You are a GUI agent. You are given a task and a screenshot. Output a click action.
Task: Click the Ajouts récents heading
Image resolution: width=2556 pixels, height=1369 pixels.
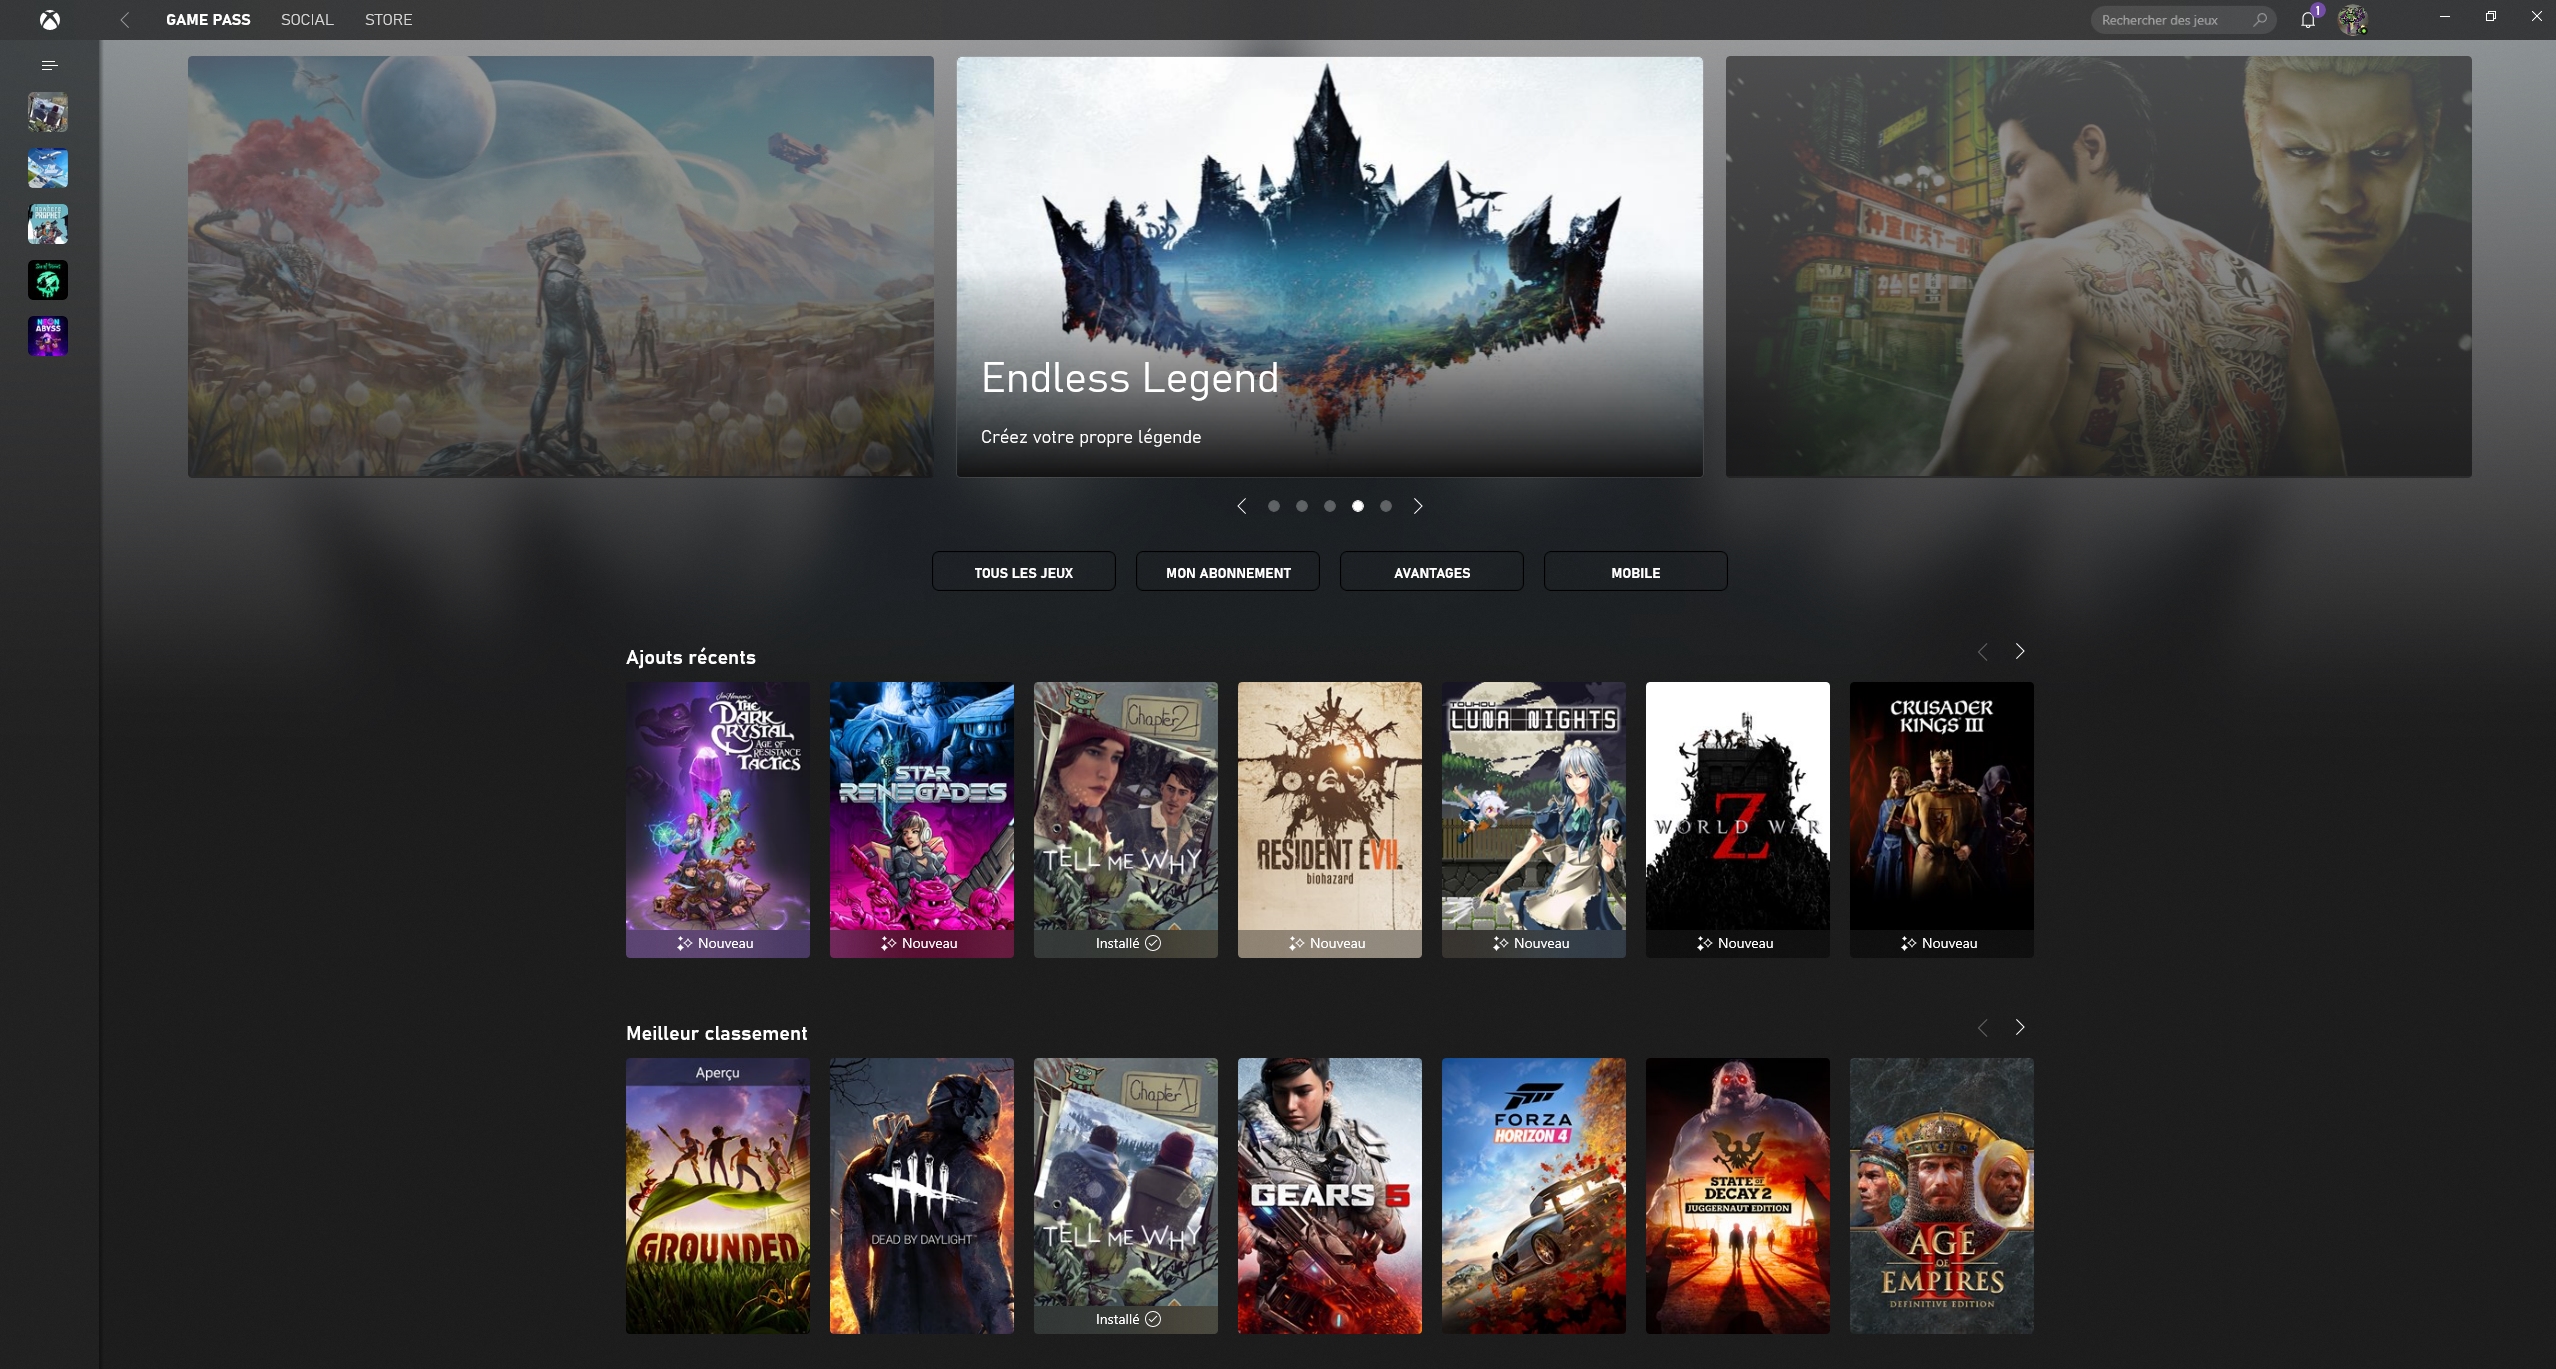coord(691,657)
